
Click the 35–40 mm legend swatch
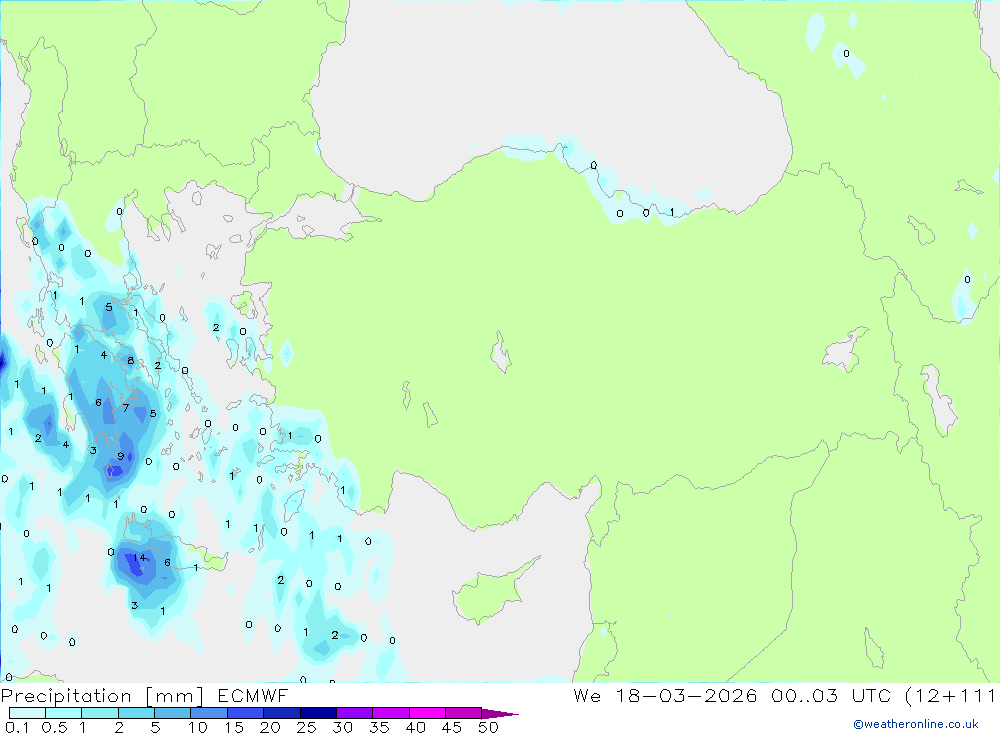tap(391, 713)
